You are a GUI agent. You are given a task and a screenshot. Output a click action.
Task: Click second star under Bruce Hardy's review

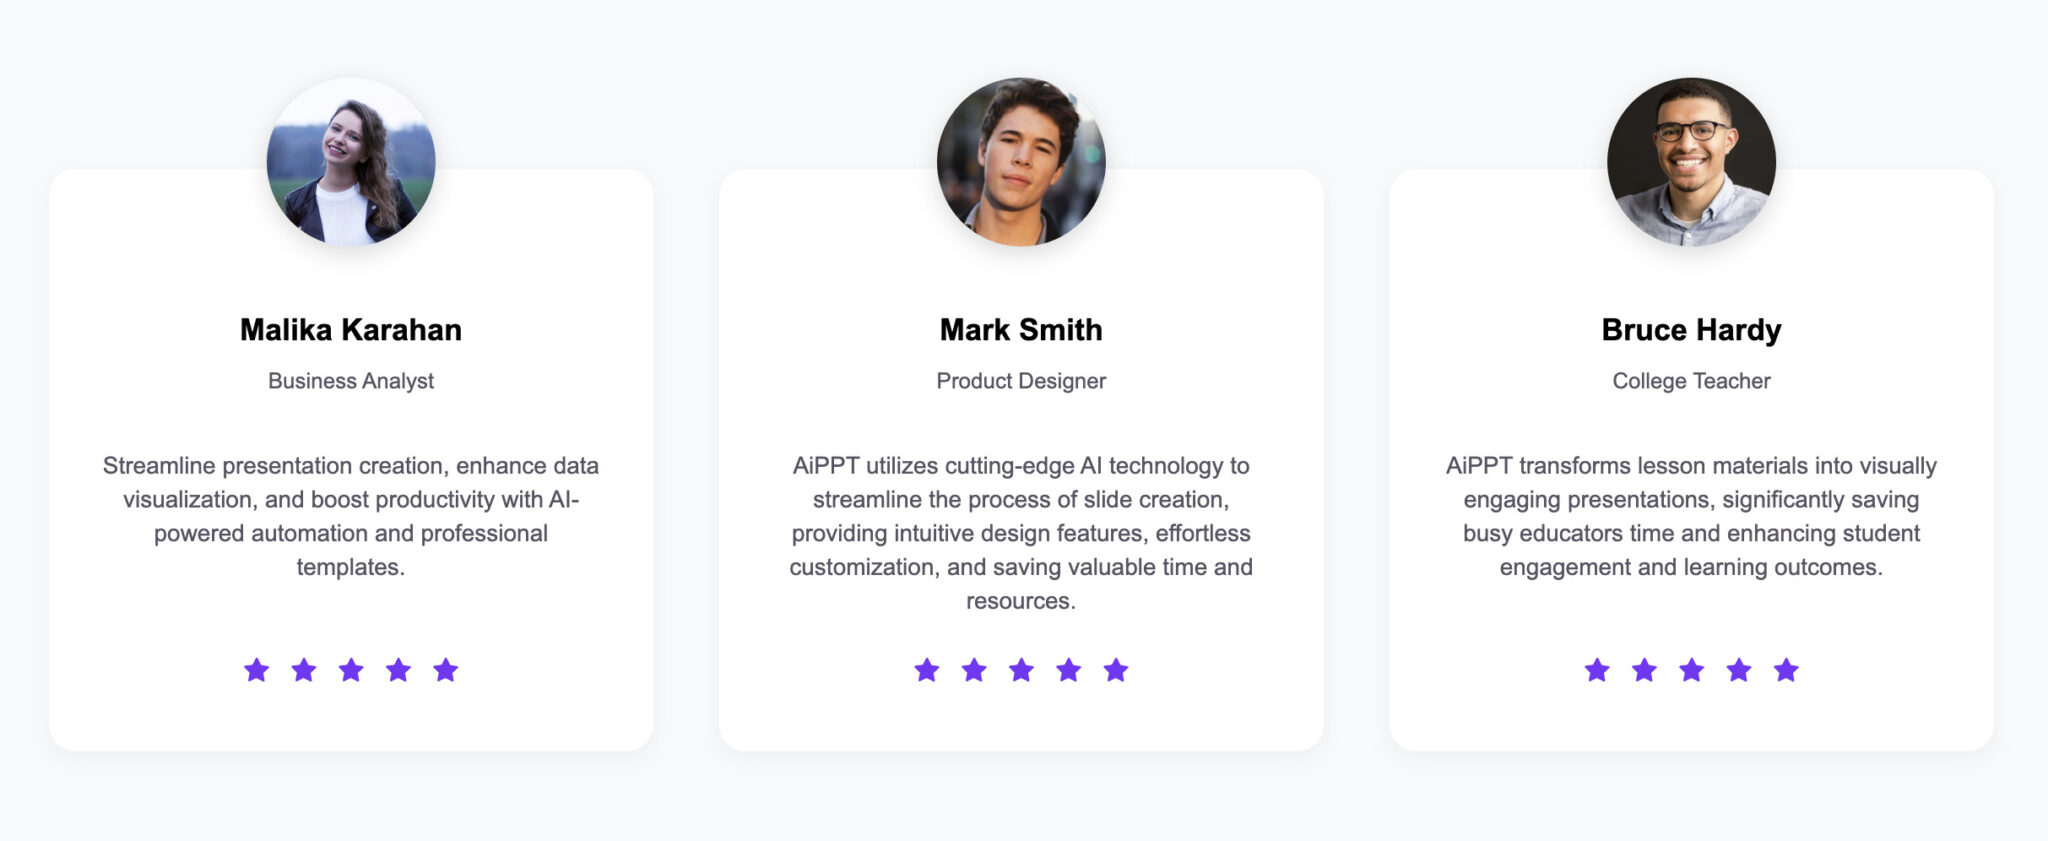(1644, 670)
